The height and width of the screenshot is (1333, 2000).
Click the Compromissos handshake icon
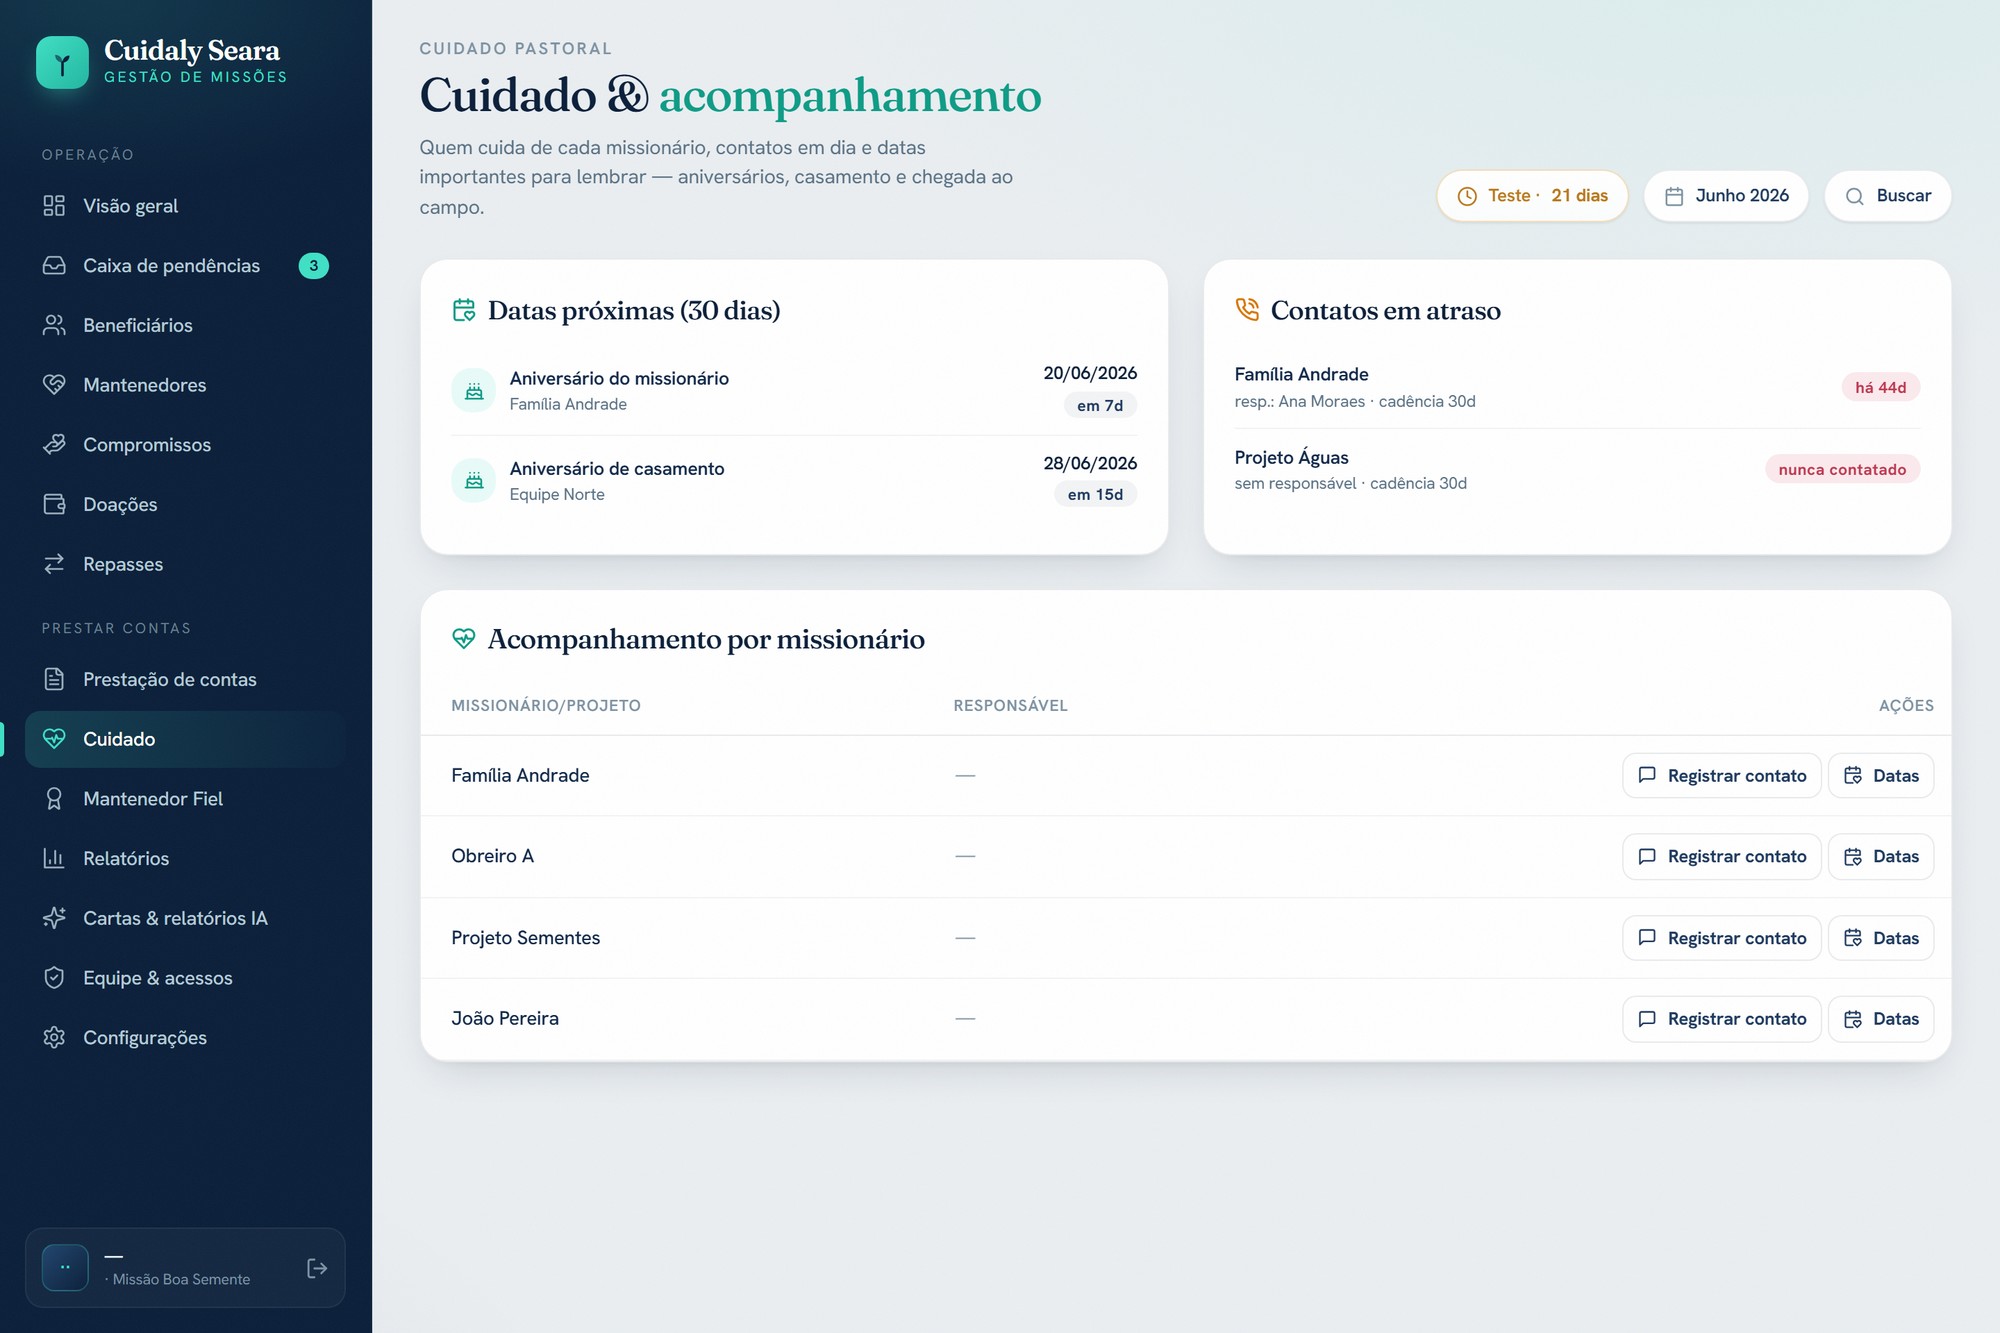coord(54,445)
